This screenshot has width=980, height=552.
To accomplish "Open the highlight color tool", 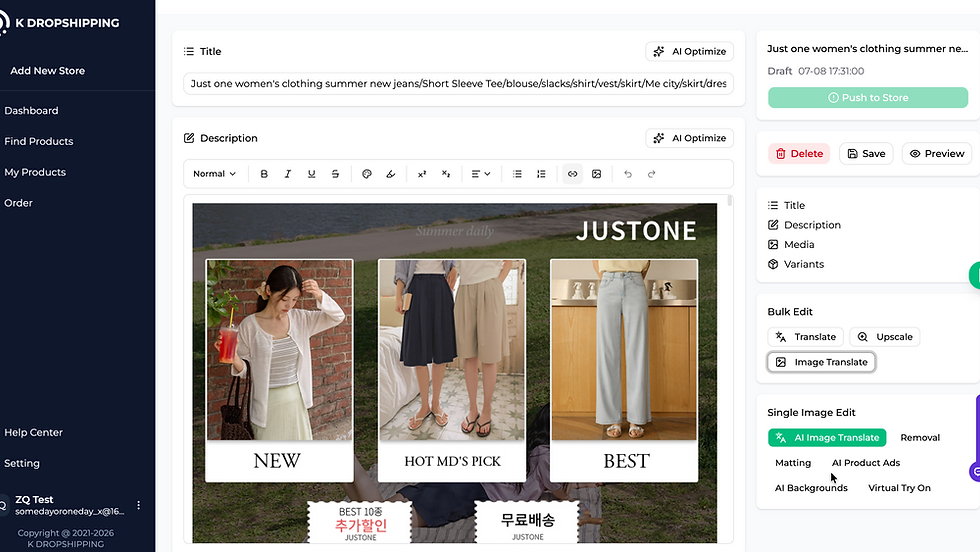I will click(391, 174).
